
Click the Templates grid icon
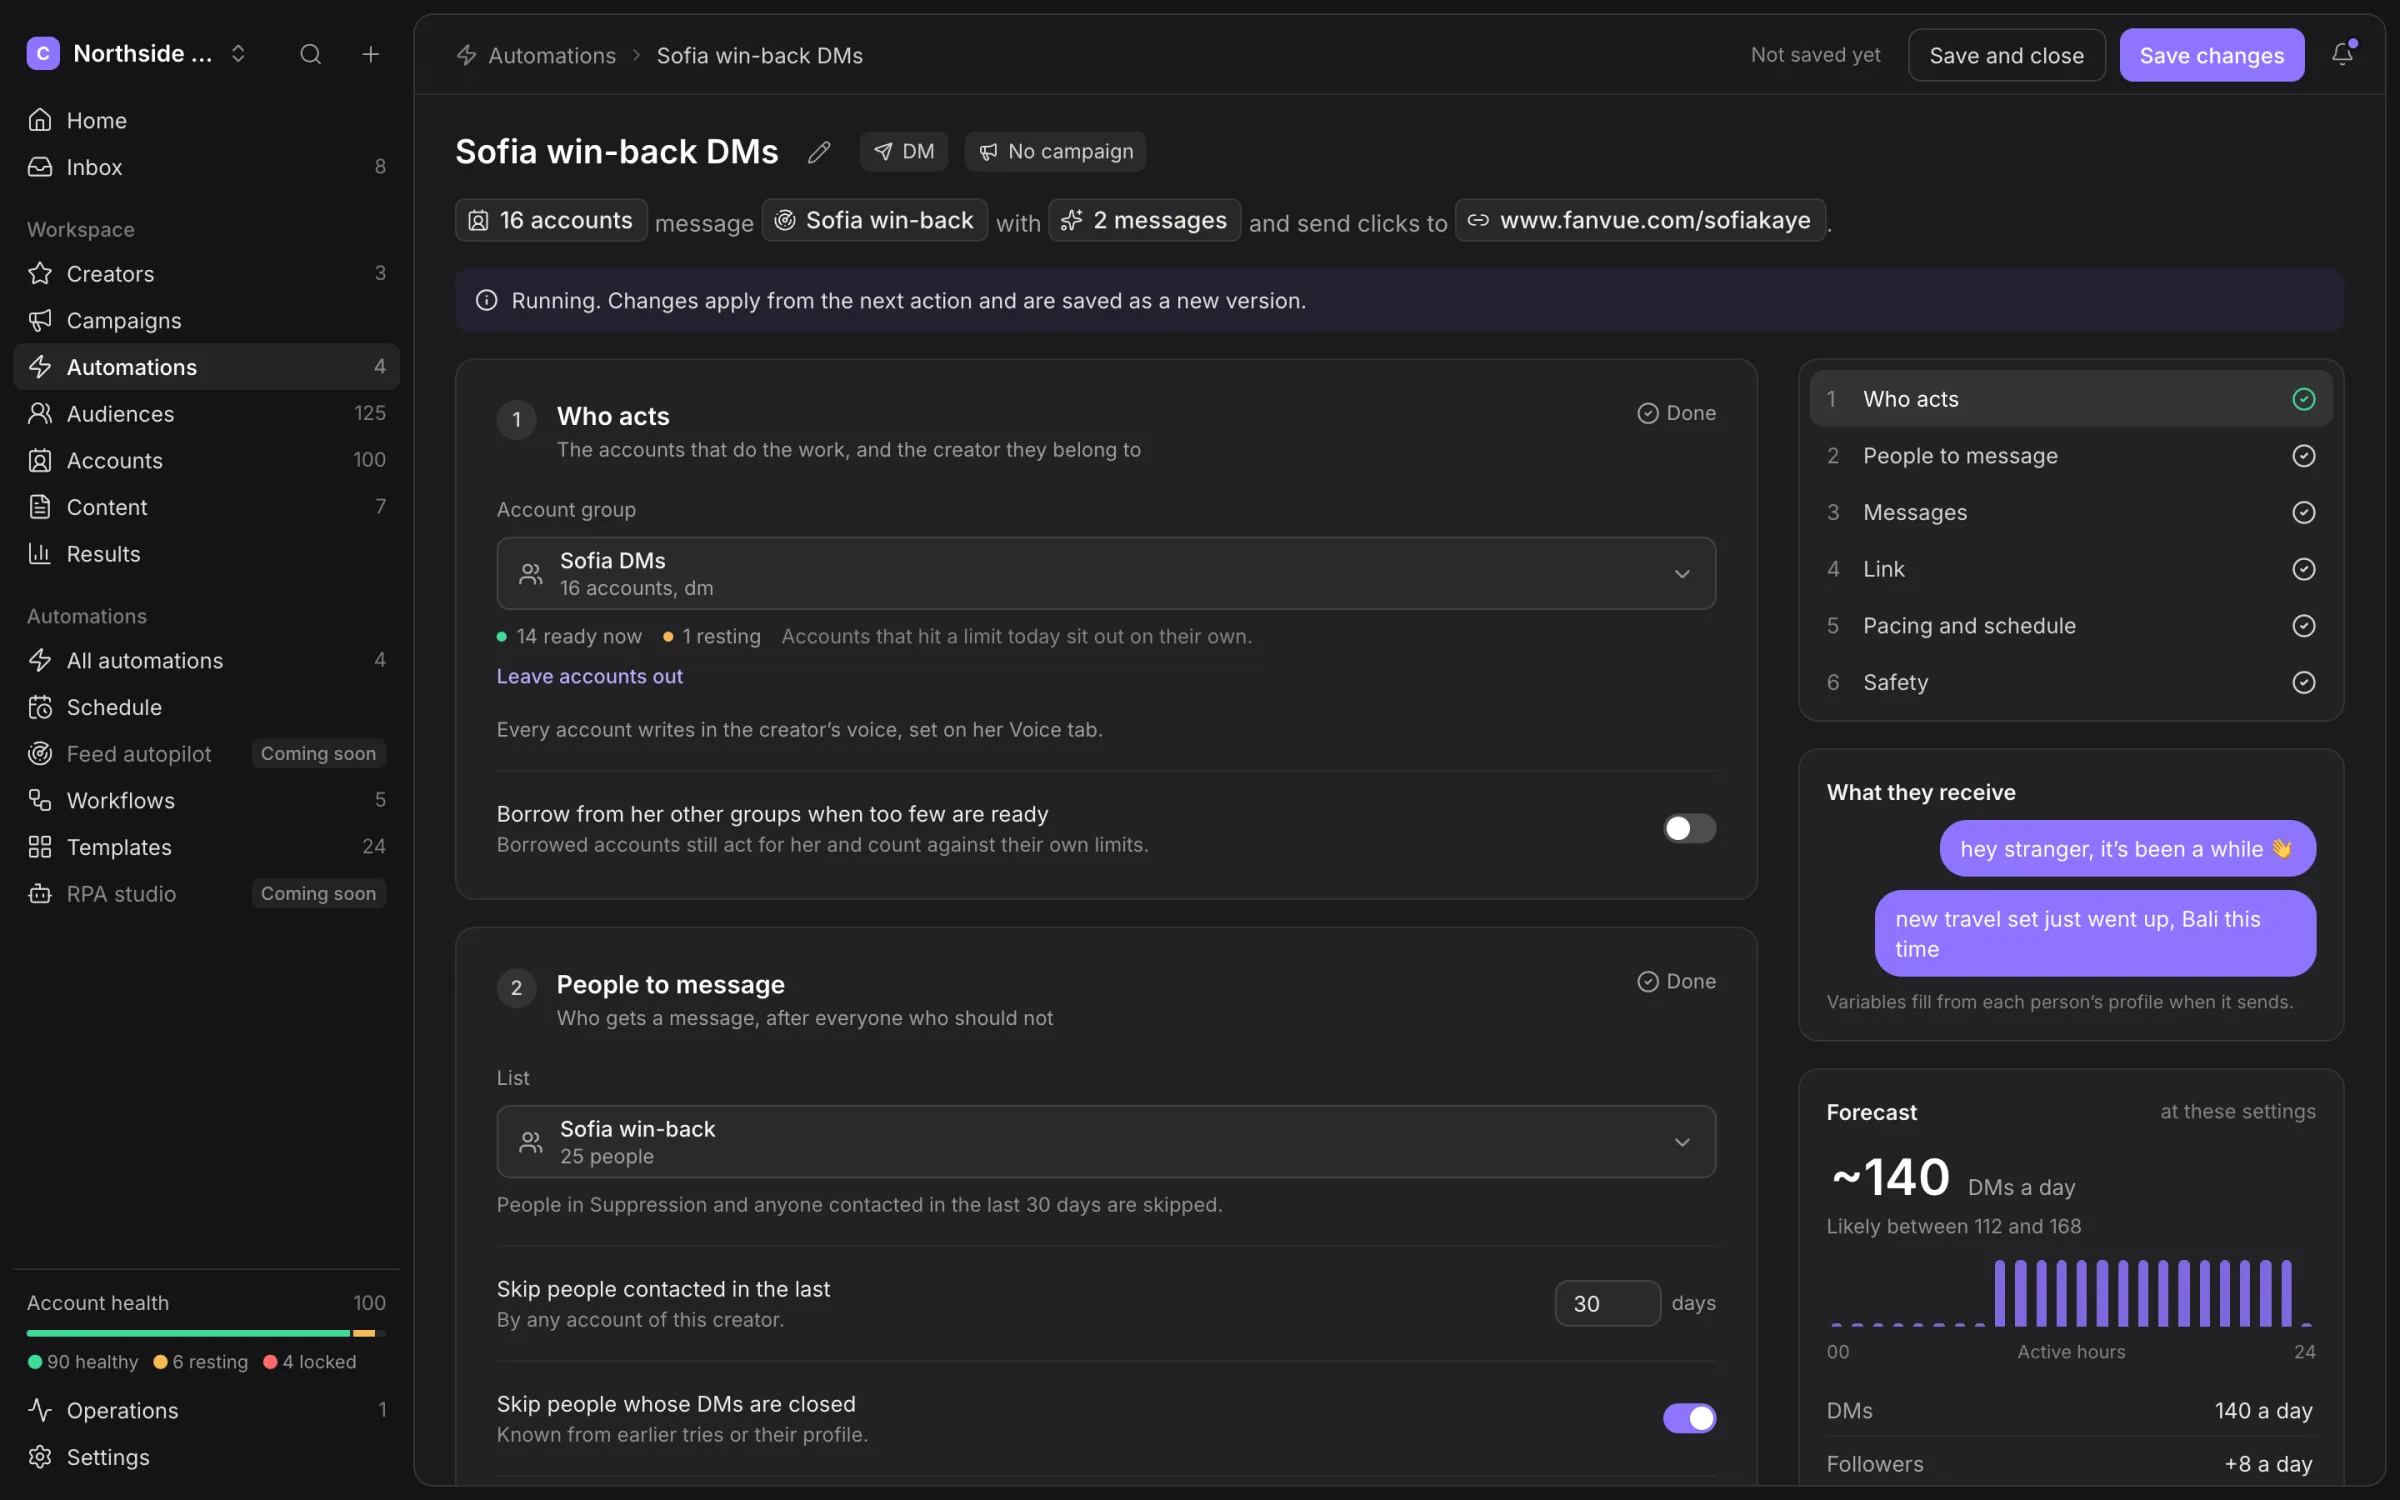[x=40, y=847]
